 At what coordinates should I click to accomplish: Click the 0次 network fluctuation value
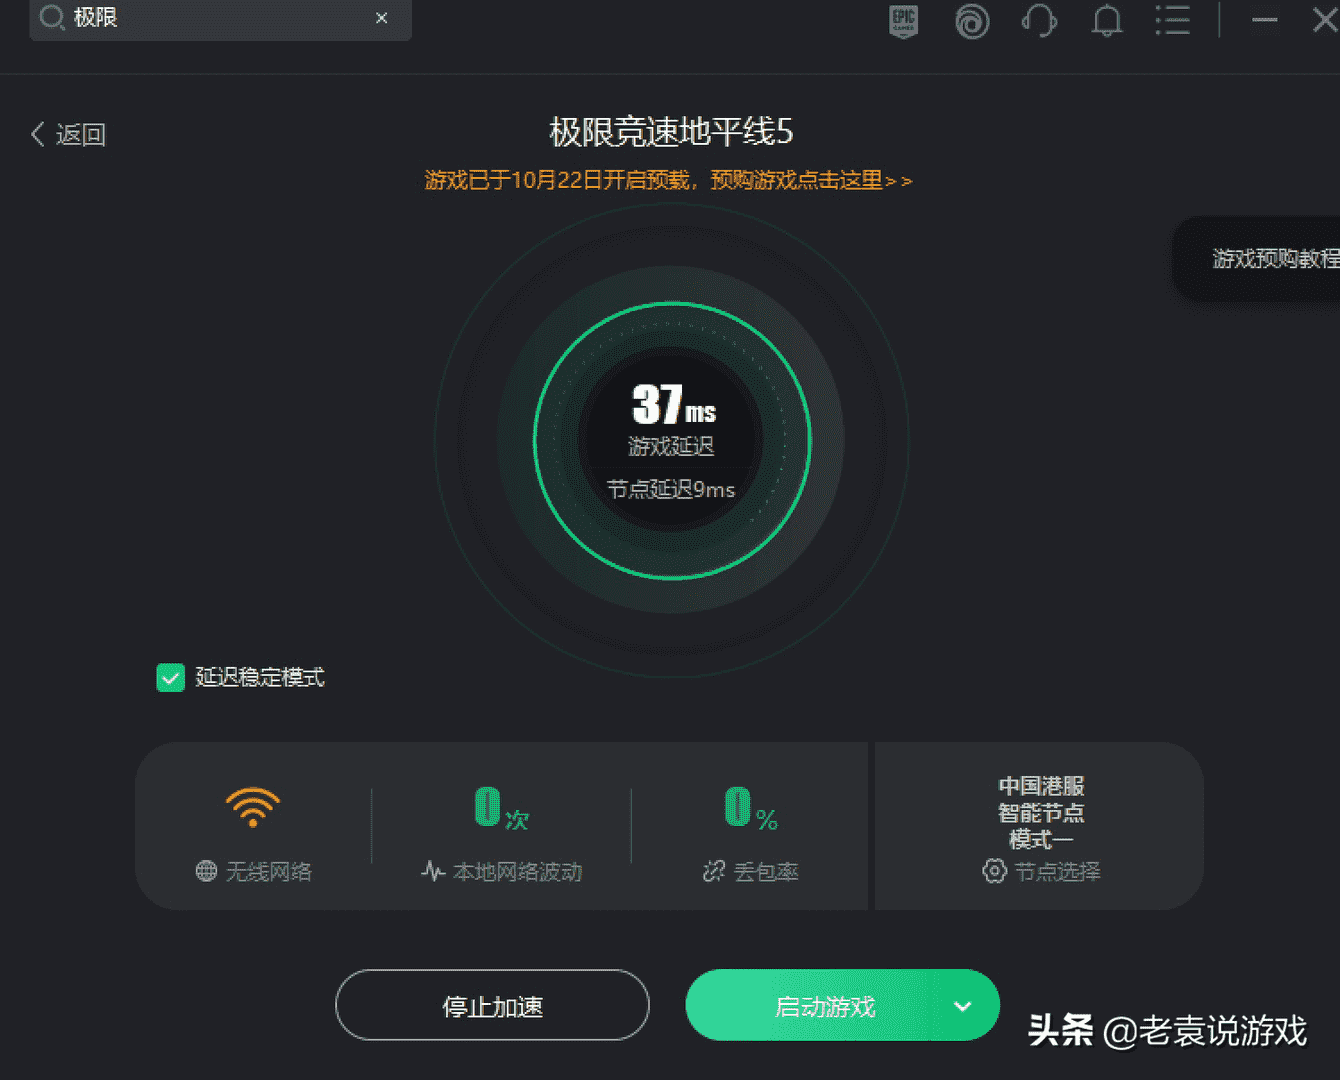coord(501,808)
